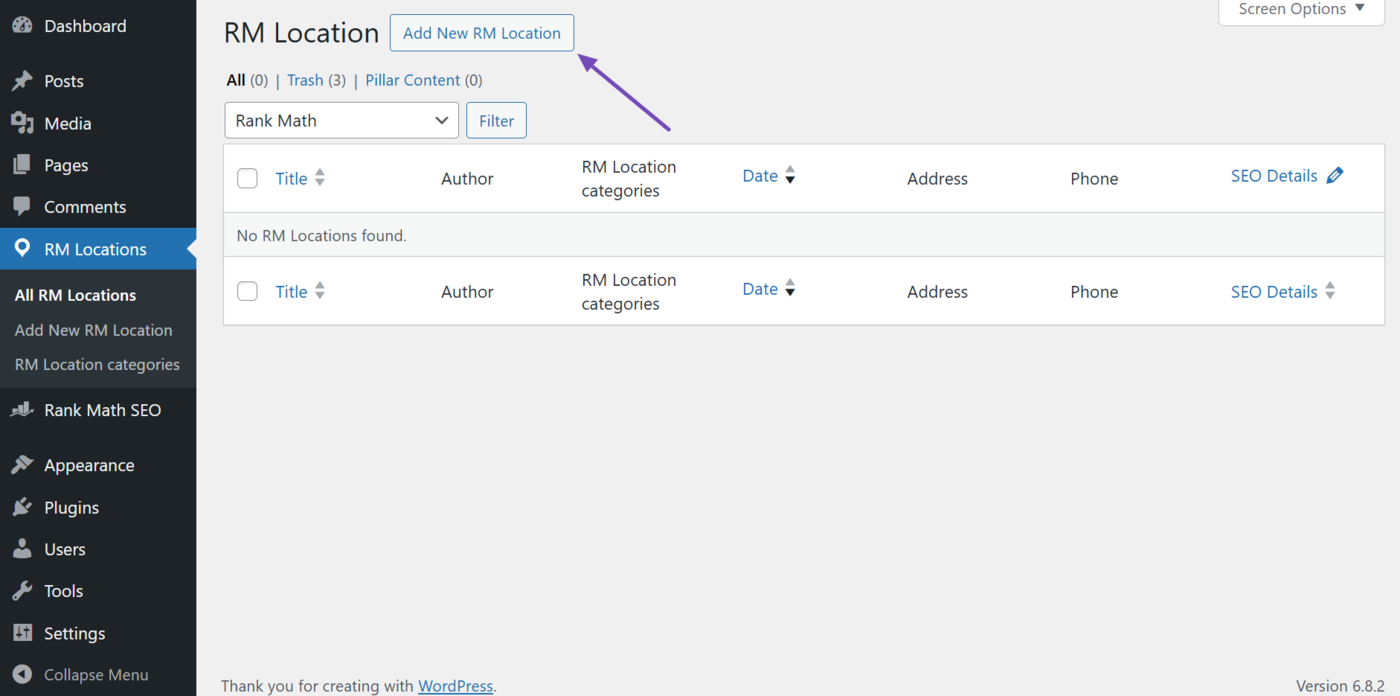The width and height of the screenshot is (1400, 696).
Task: Open Settings in the sidebar
Action: [x=98, y=633]
